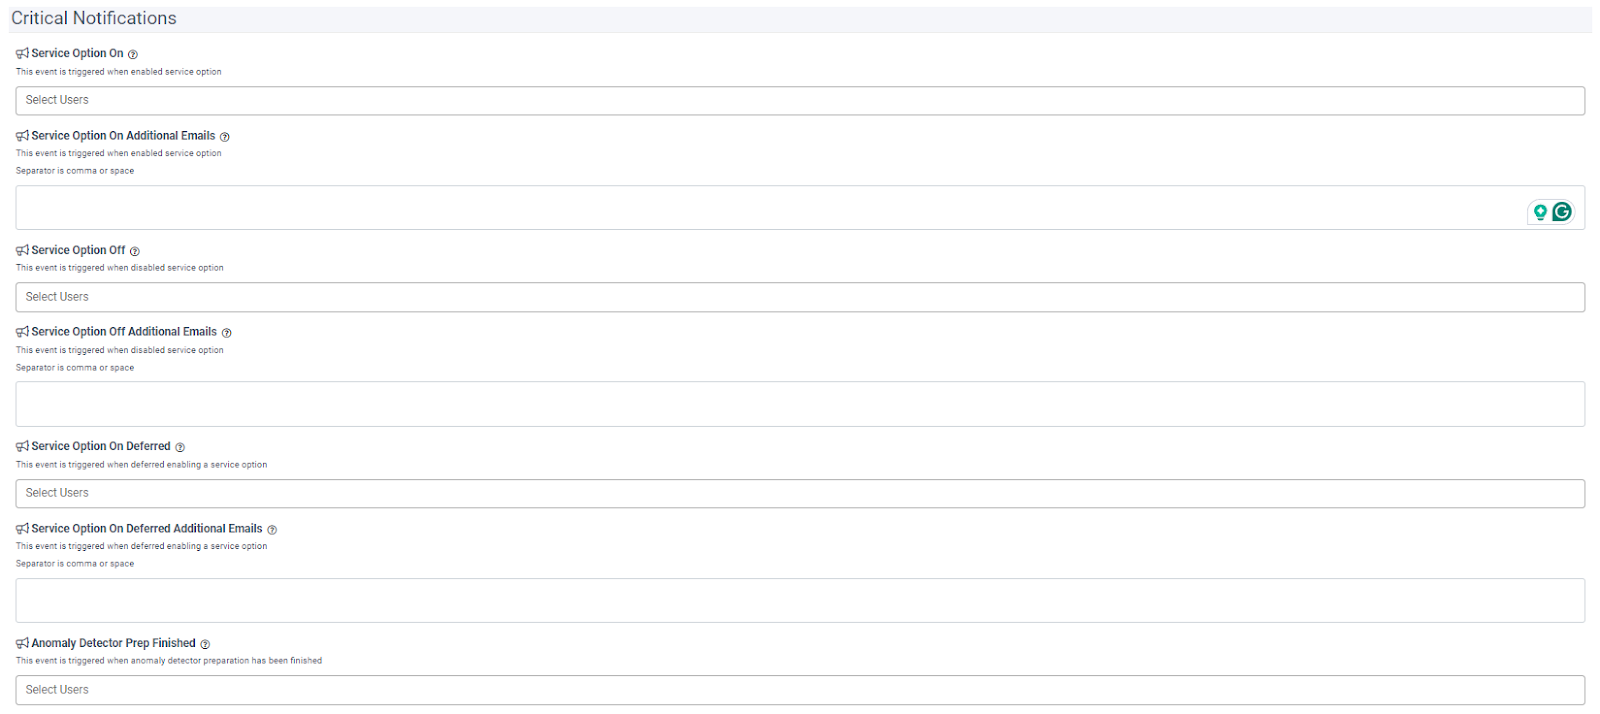Viewport: 1600px width, 714px height.
Task: Show help for Service Option On Deferred Additional Emails
Action: coord(272,530)
